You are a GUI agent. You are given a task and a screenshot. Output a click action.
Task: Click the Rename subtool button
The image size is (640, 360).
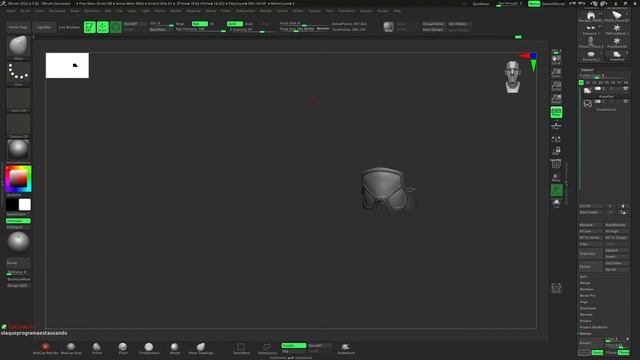click(590, 225)
